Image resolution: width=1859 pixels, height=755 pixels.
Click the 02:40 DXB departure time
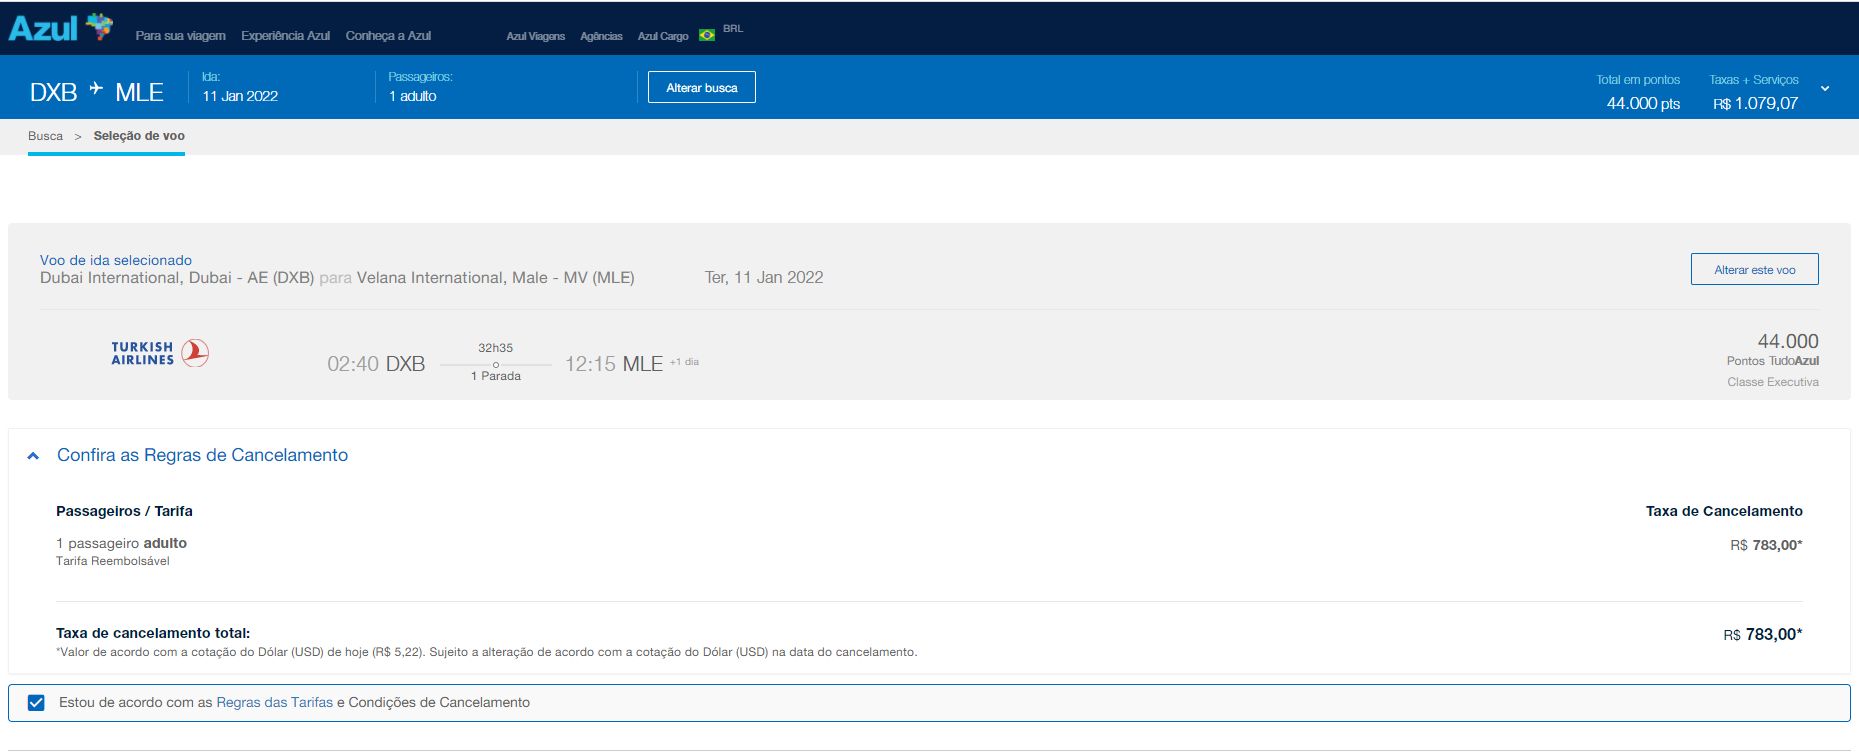pos(376,364)
